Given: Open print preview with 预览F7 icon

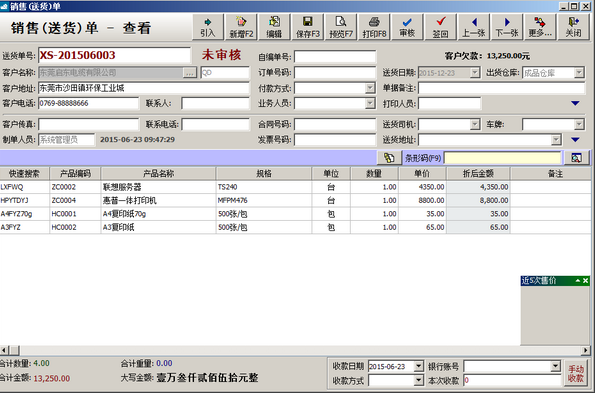Looking at the screenshot, I should pyautogui.click(x=341, y=27).
